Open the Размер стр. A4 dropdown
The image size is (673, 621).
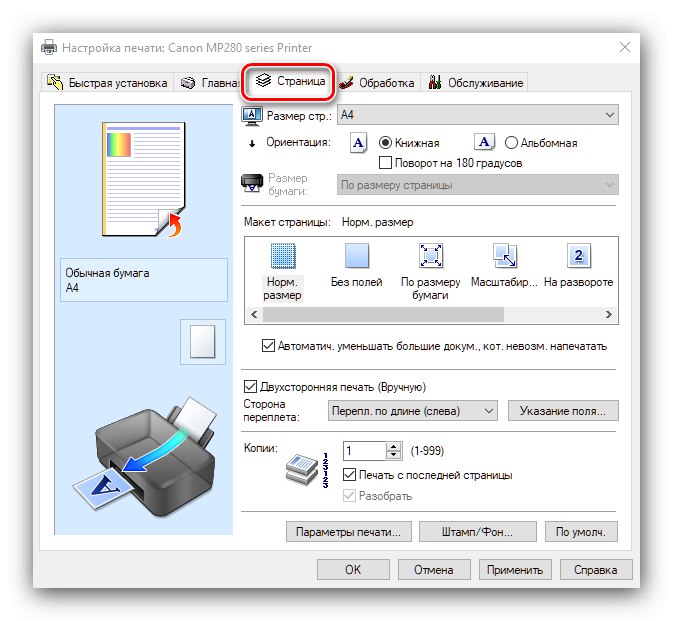[478, 115]
